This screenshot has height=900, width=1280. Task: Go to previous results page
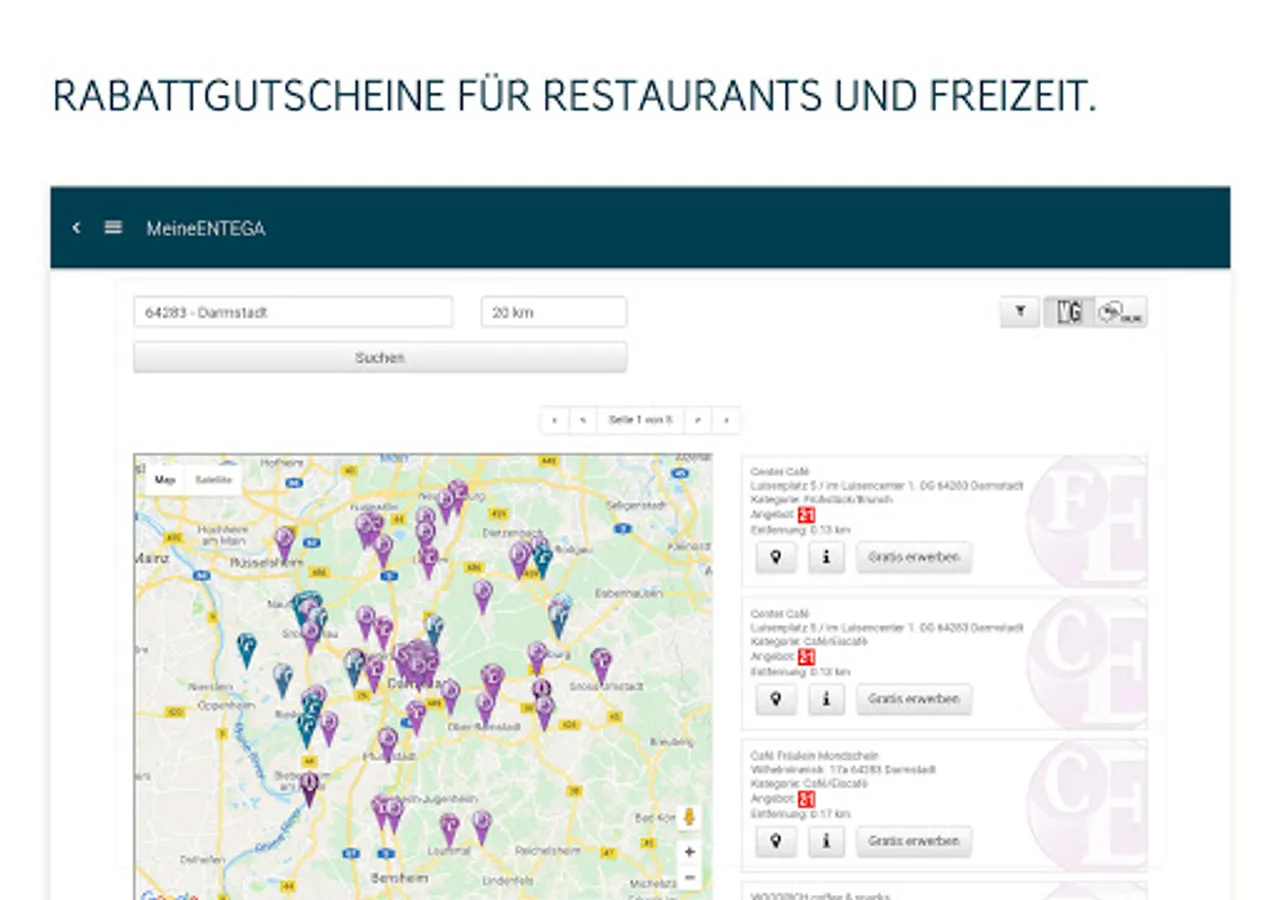pyautogui.click(x=582, y=420)
